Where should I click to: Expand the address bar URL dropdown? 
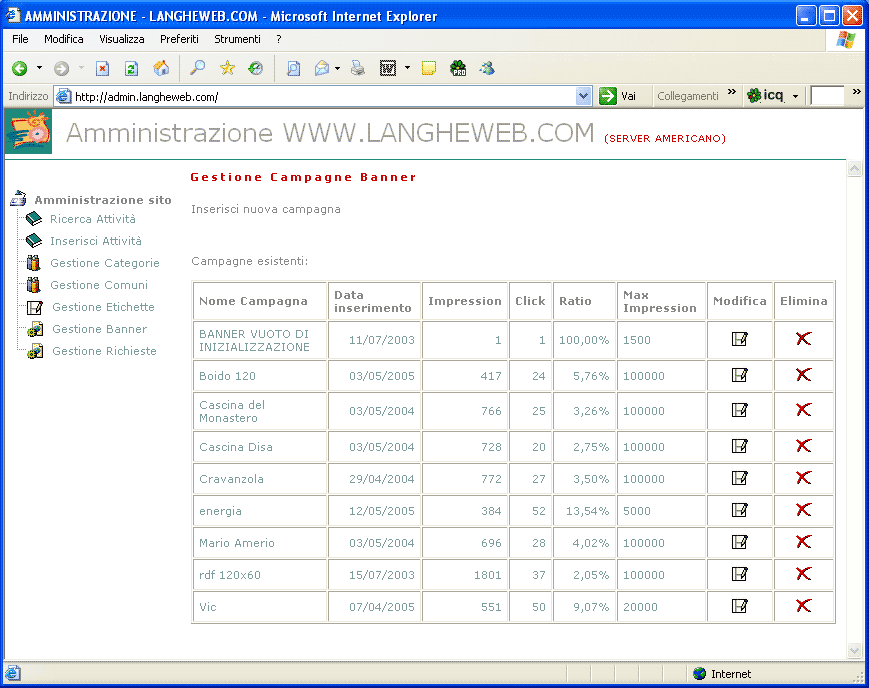coord(583,96)
